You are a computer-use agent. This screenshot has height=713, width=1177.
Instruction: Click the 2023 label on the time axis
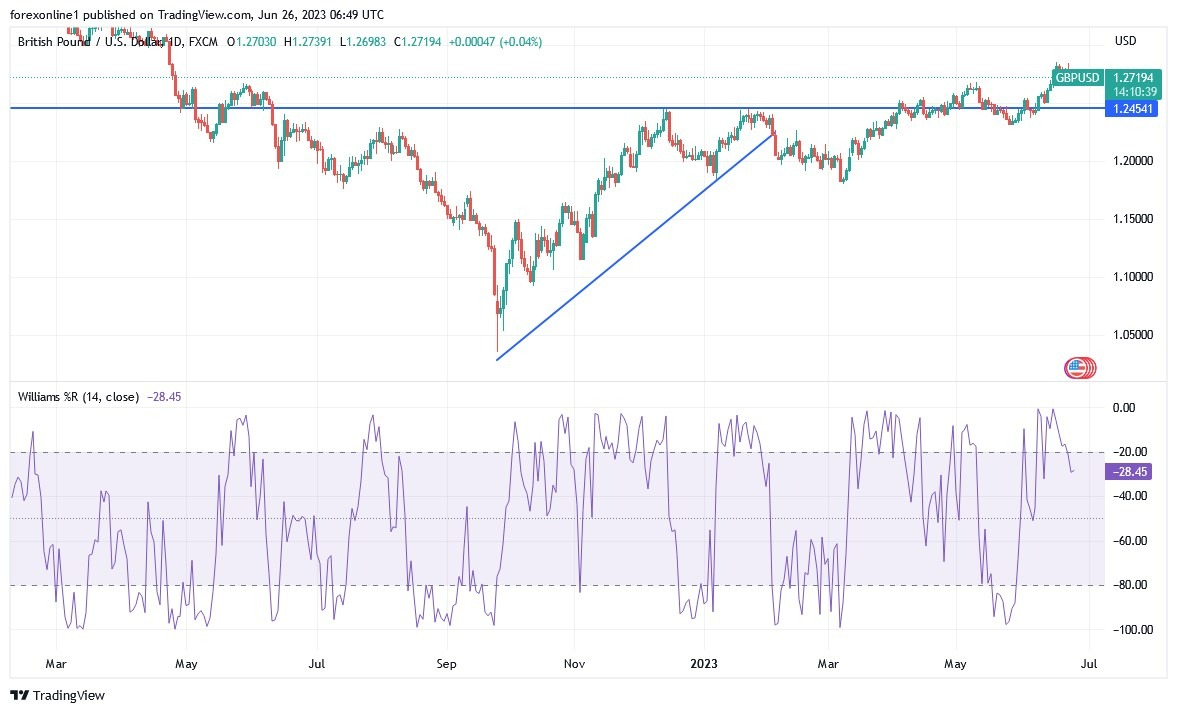pyautogui.click(x=705, y=663)
